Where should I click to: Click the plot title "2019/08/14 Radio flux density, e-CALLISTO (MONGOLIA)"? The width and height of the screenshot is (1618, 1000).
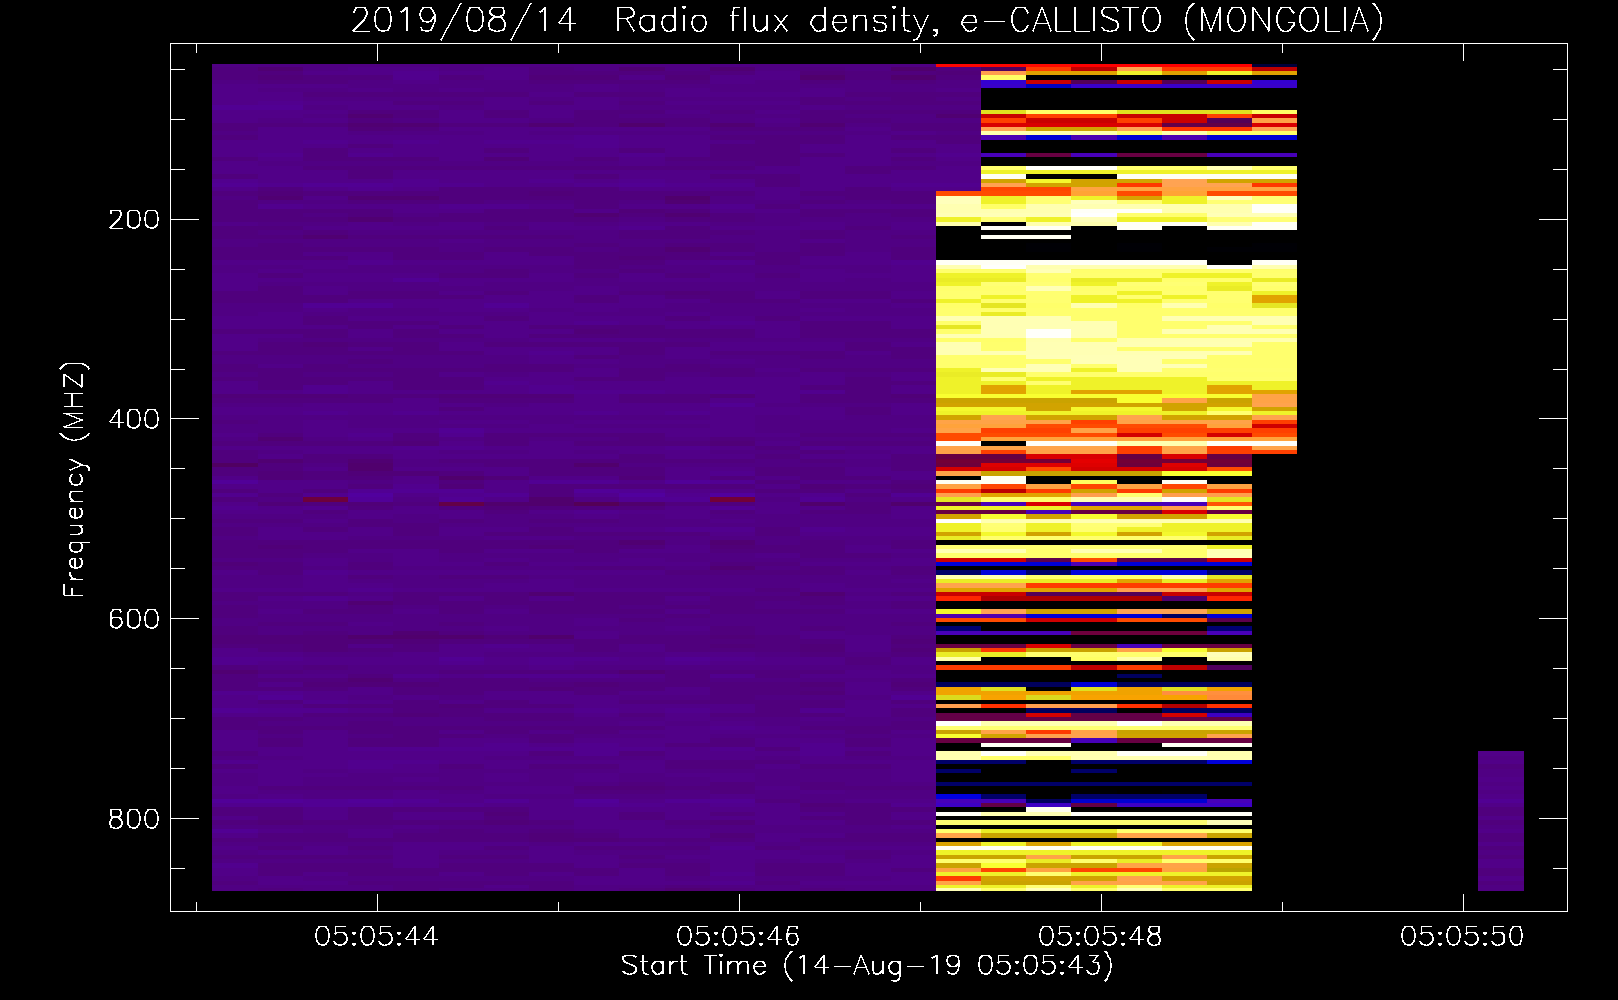867,20
